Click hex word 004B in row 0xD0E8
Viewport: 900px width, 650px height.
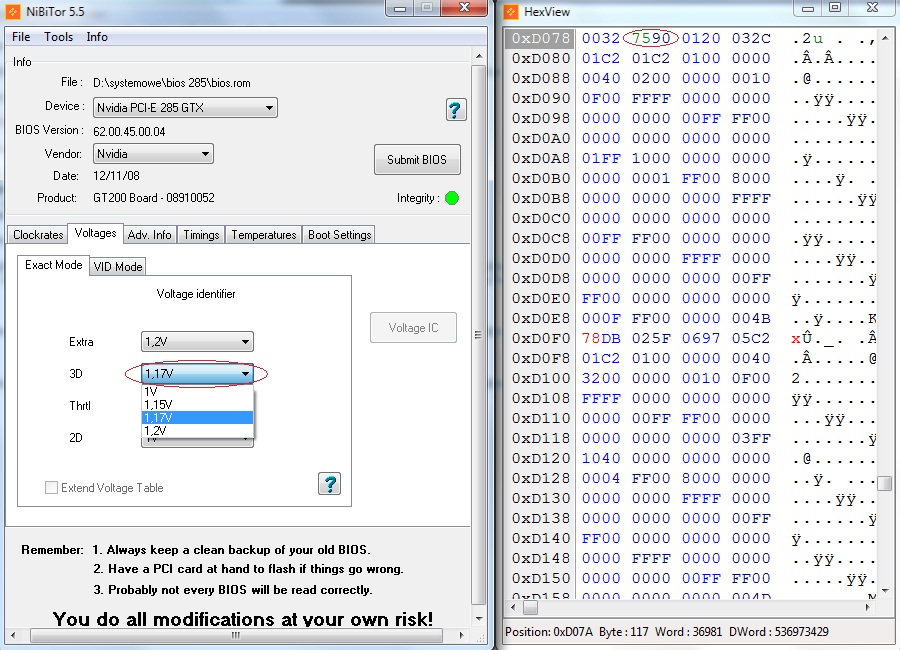[751, 318]
